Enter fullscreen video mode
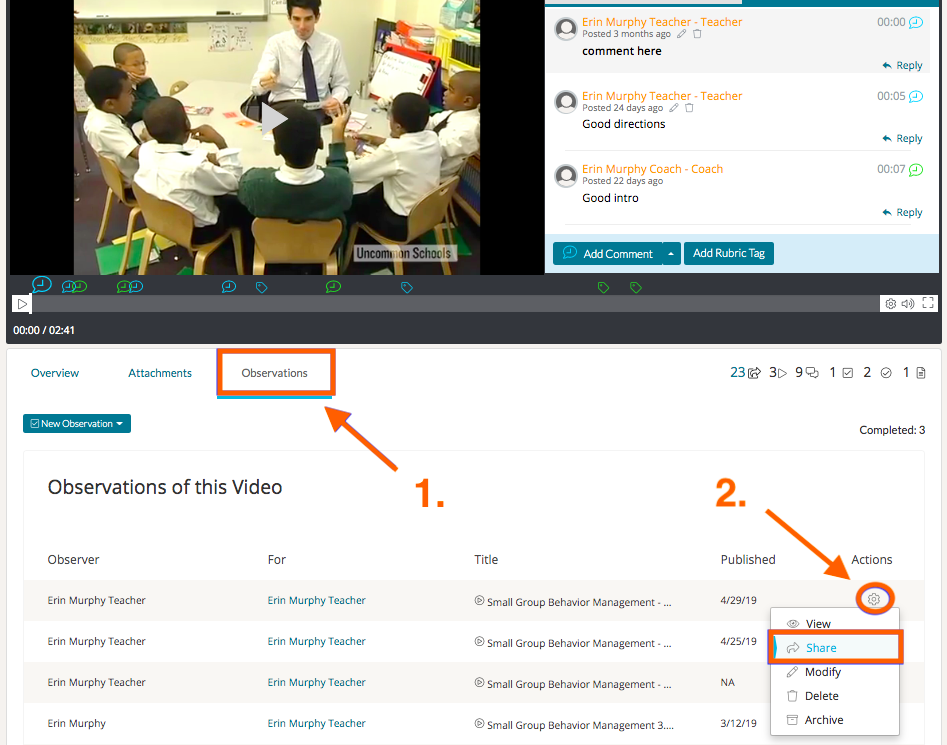This screenshot has width=947, height=745. click(928, 303)
